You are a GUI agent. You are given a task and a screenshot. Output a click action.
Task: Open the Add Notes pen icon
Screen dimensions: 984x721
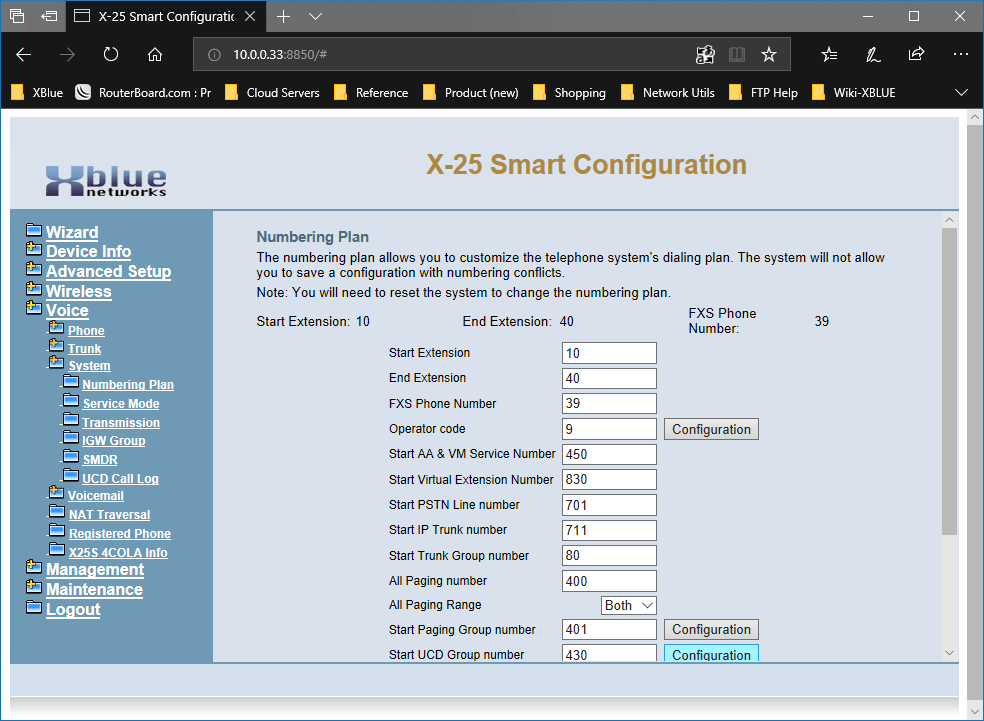point(873,55)
